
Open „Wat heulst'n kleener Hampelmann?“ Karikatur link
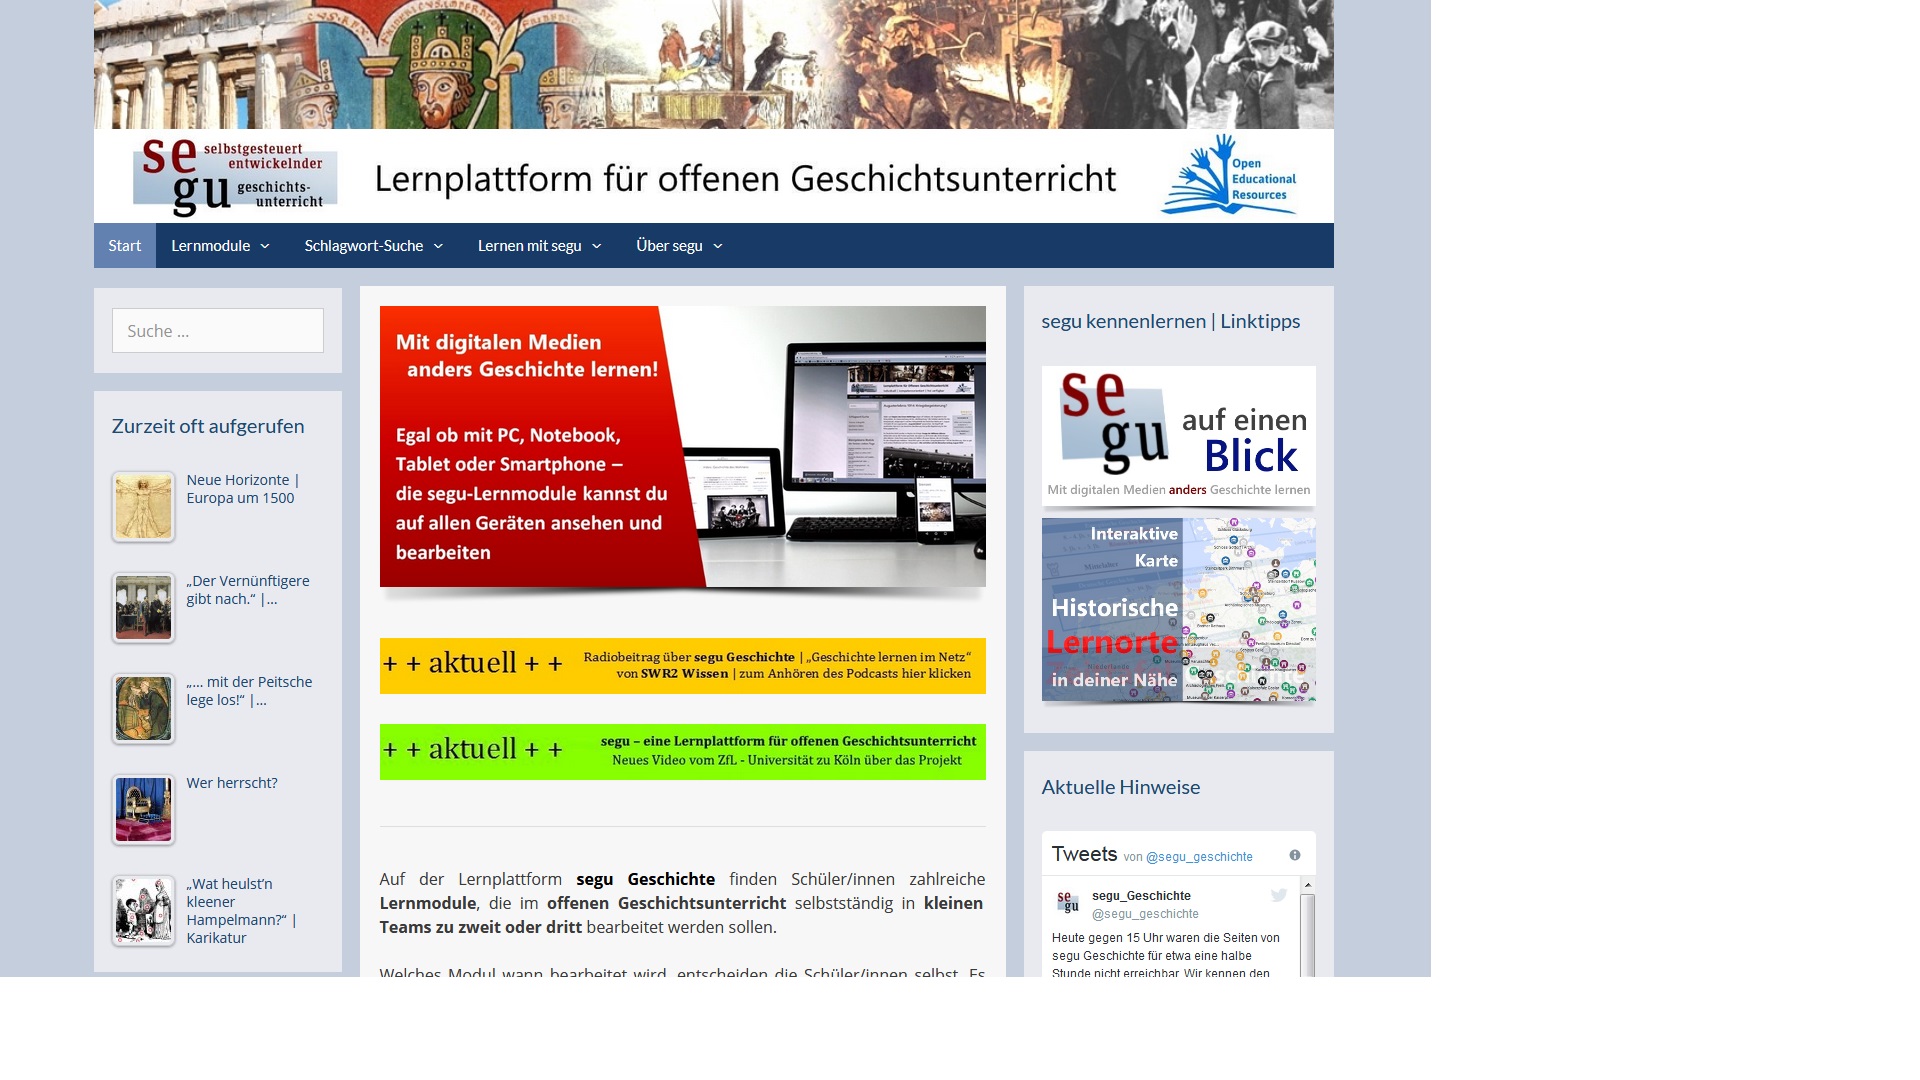point(241,911)
